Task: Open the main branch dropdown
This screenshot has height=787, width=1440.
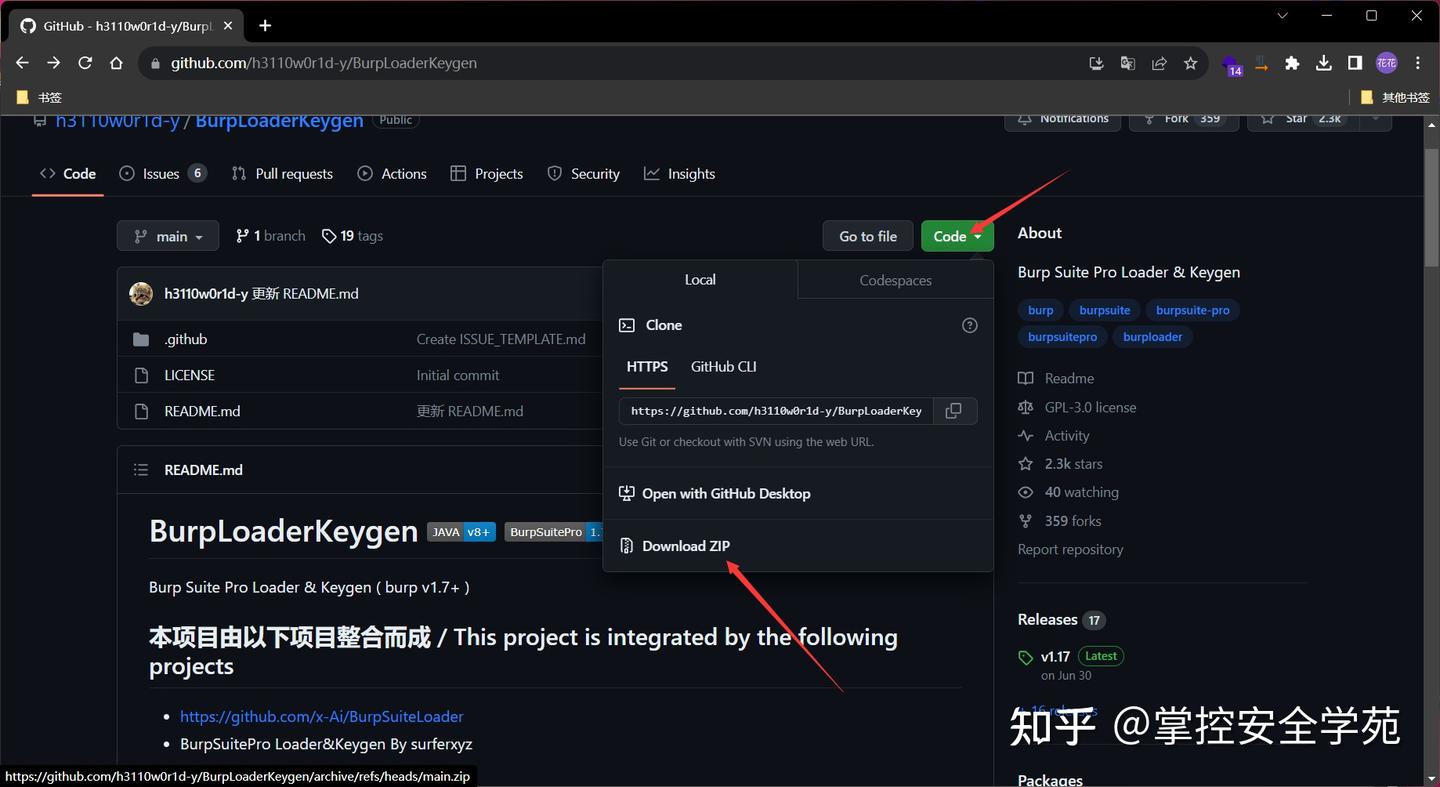Action: coord(168,236)
